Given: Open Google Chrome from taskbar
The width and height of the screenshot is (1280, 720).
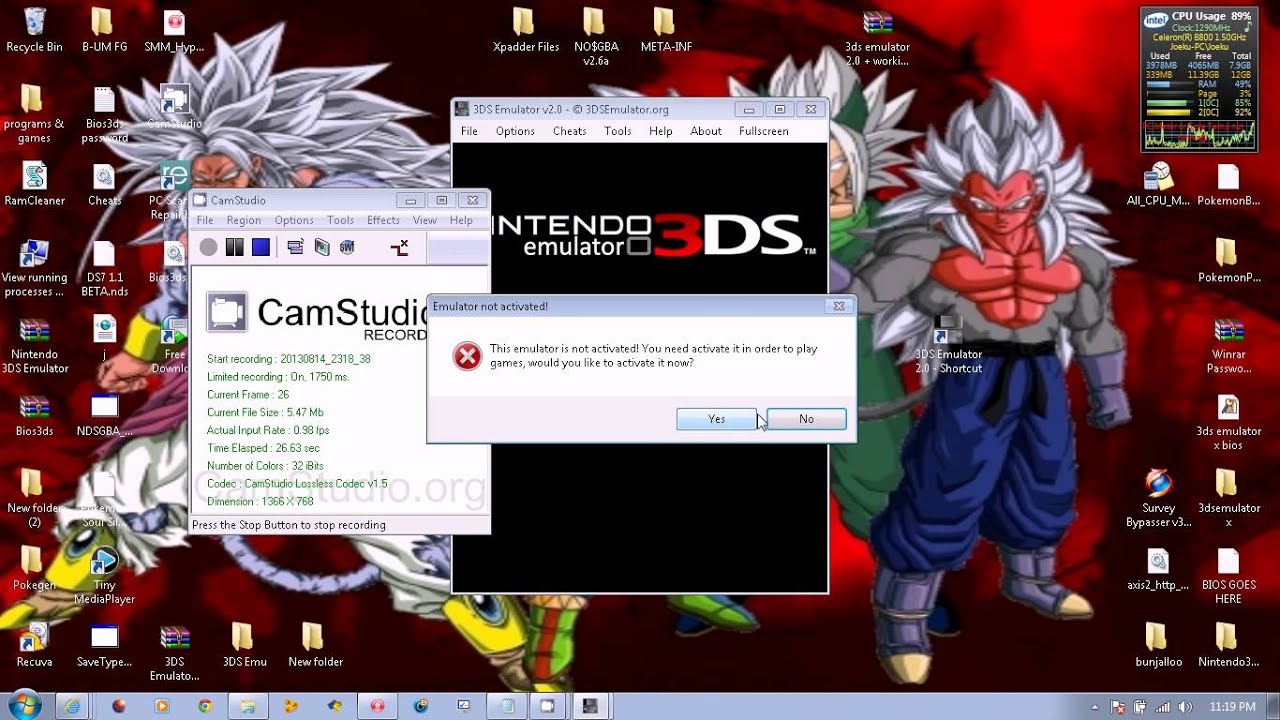Looking at the screenshot, I should [x=204, y=706].
